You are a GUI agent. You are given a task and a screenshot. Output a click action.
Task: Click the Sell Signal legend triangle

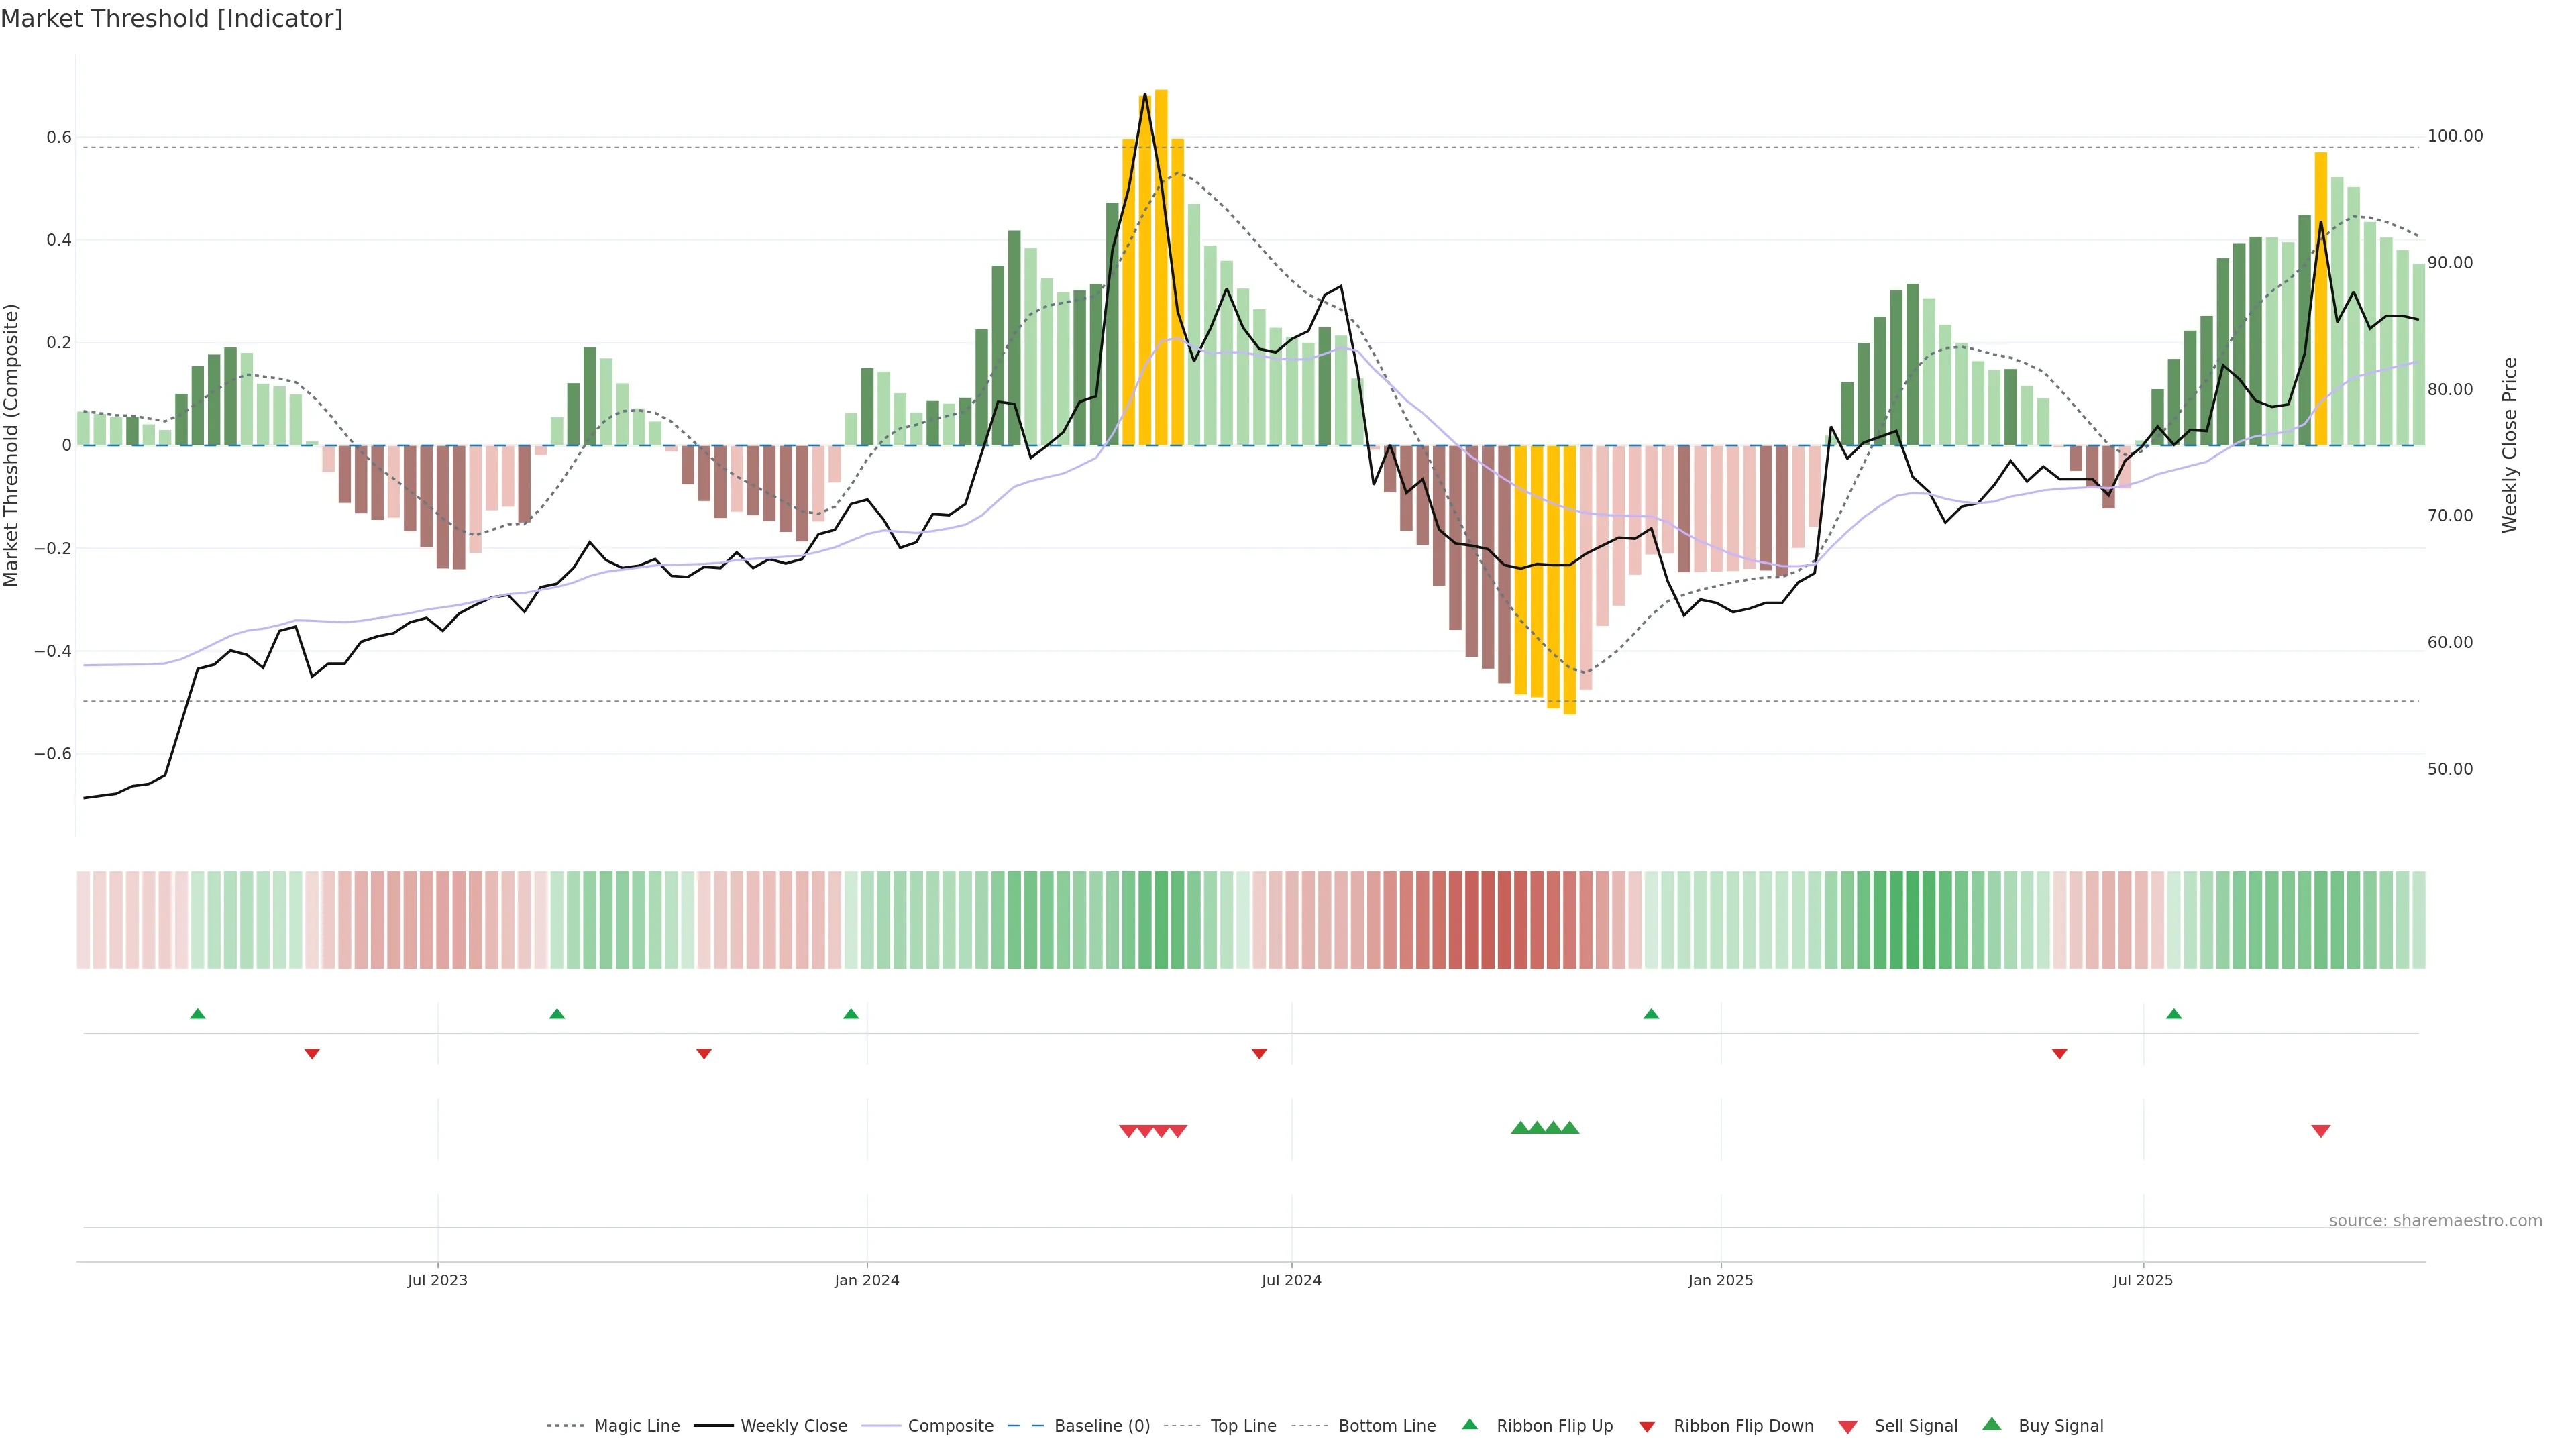[x=1847, y=1427]
